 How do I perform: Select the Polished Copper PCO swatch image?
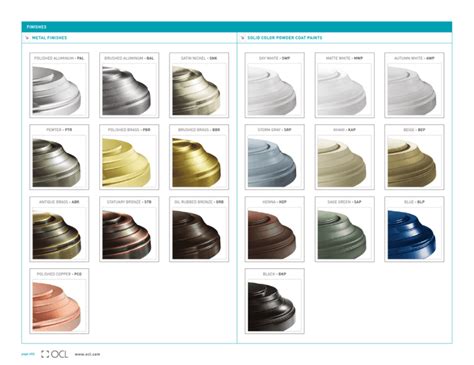click(57, 307)
